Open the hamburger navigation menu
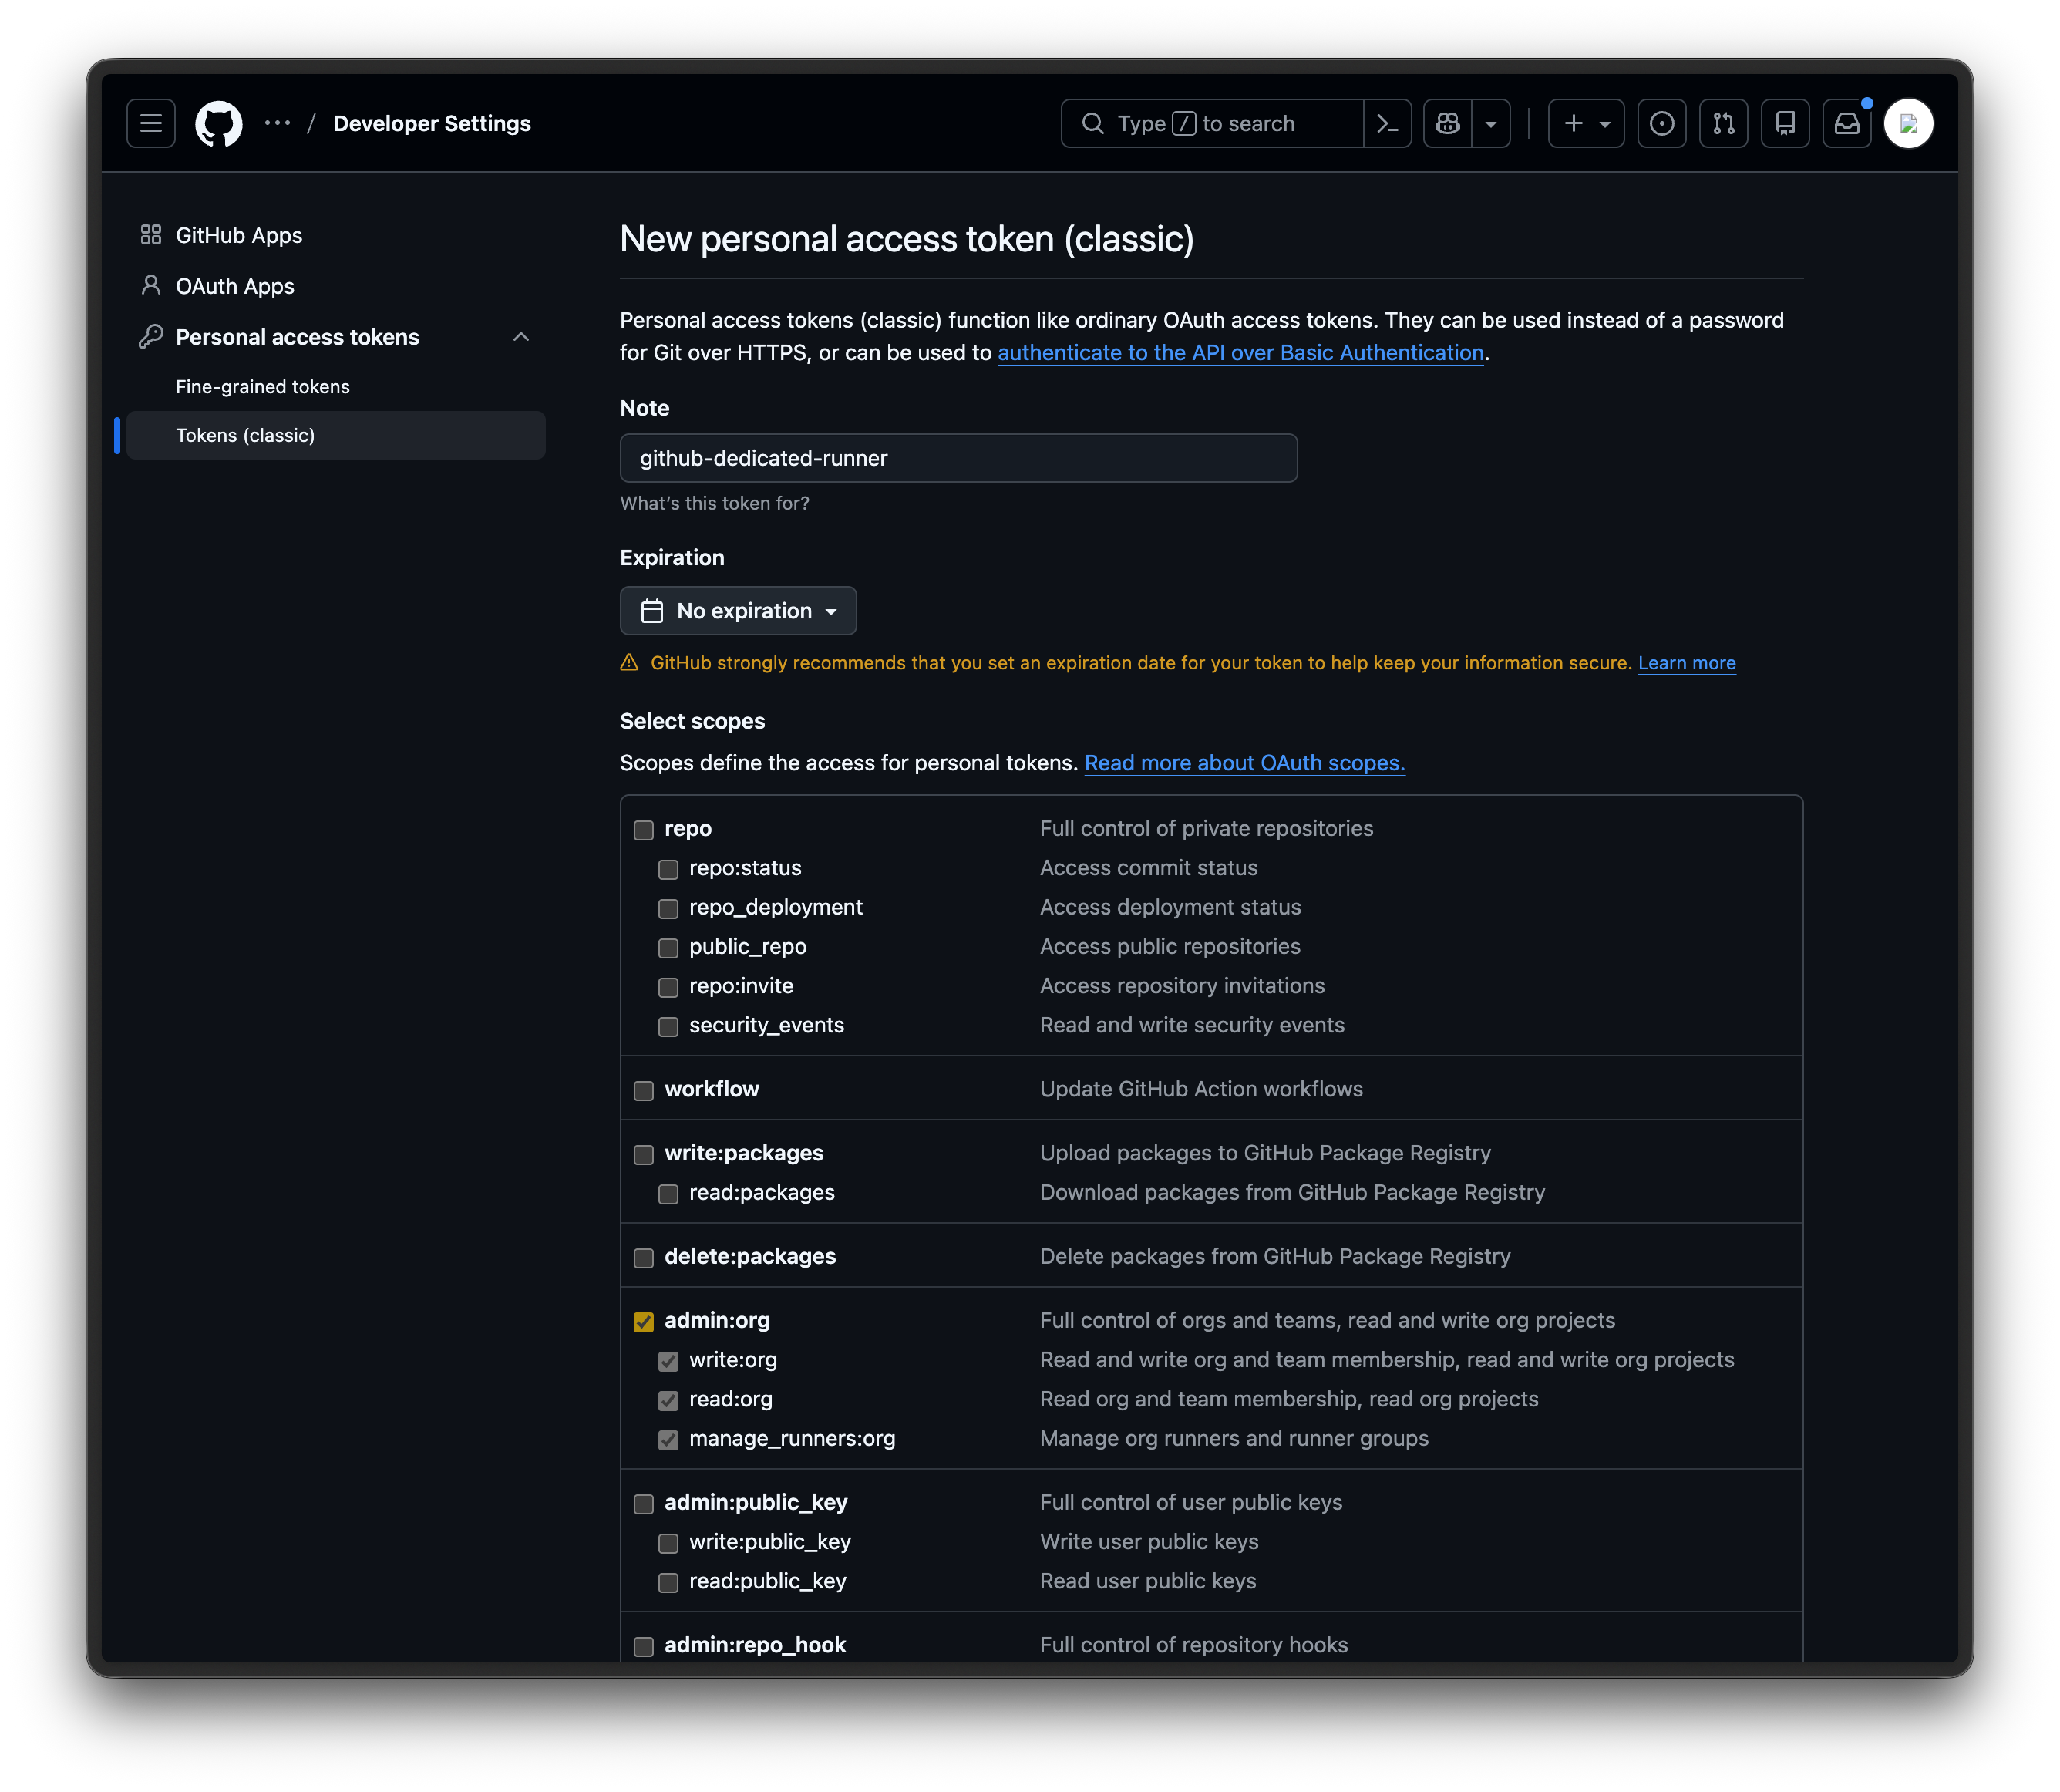 [x=151, y=123]
